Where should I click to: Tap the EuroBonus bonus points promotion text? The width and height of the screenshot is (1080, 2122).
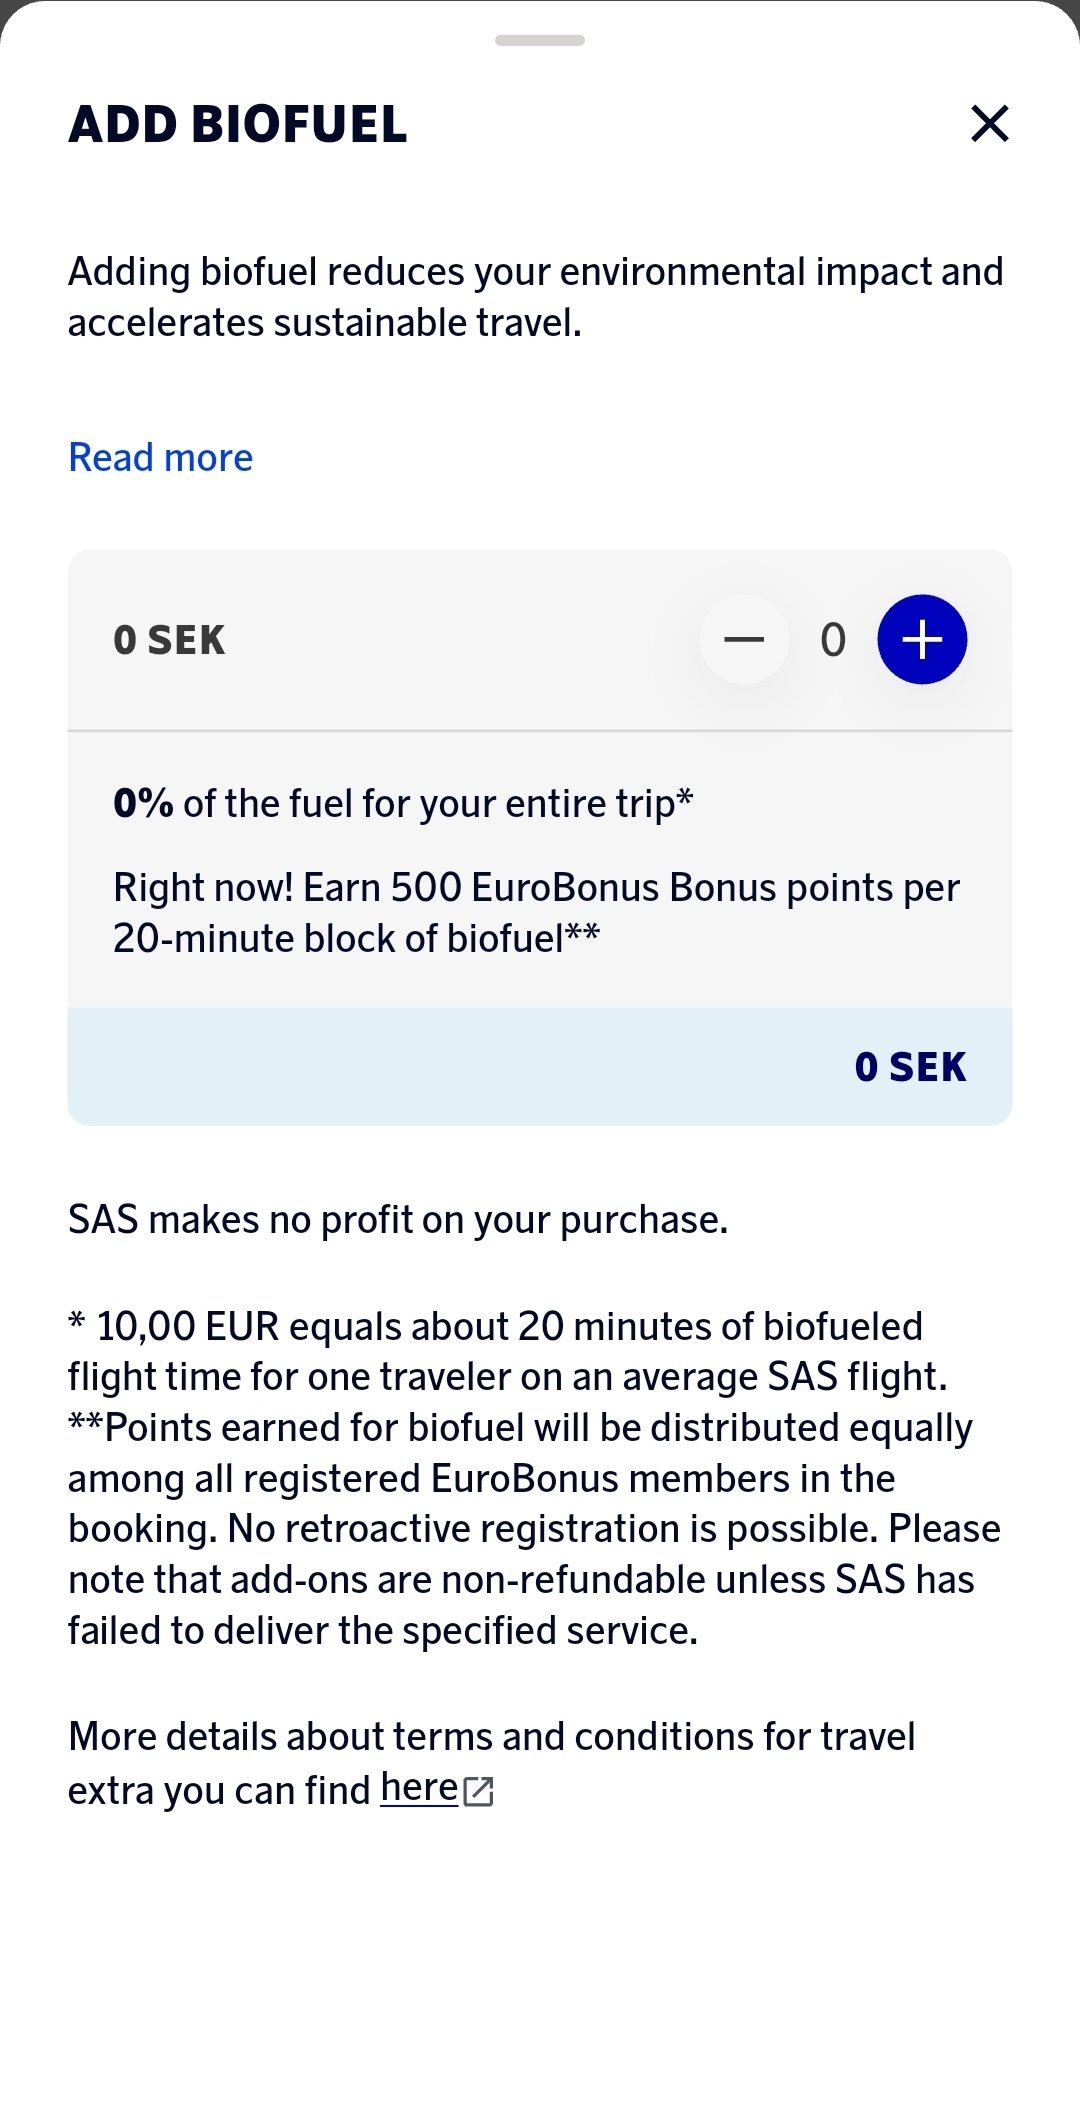[536, 913]
